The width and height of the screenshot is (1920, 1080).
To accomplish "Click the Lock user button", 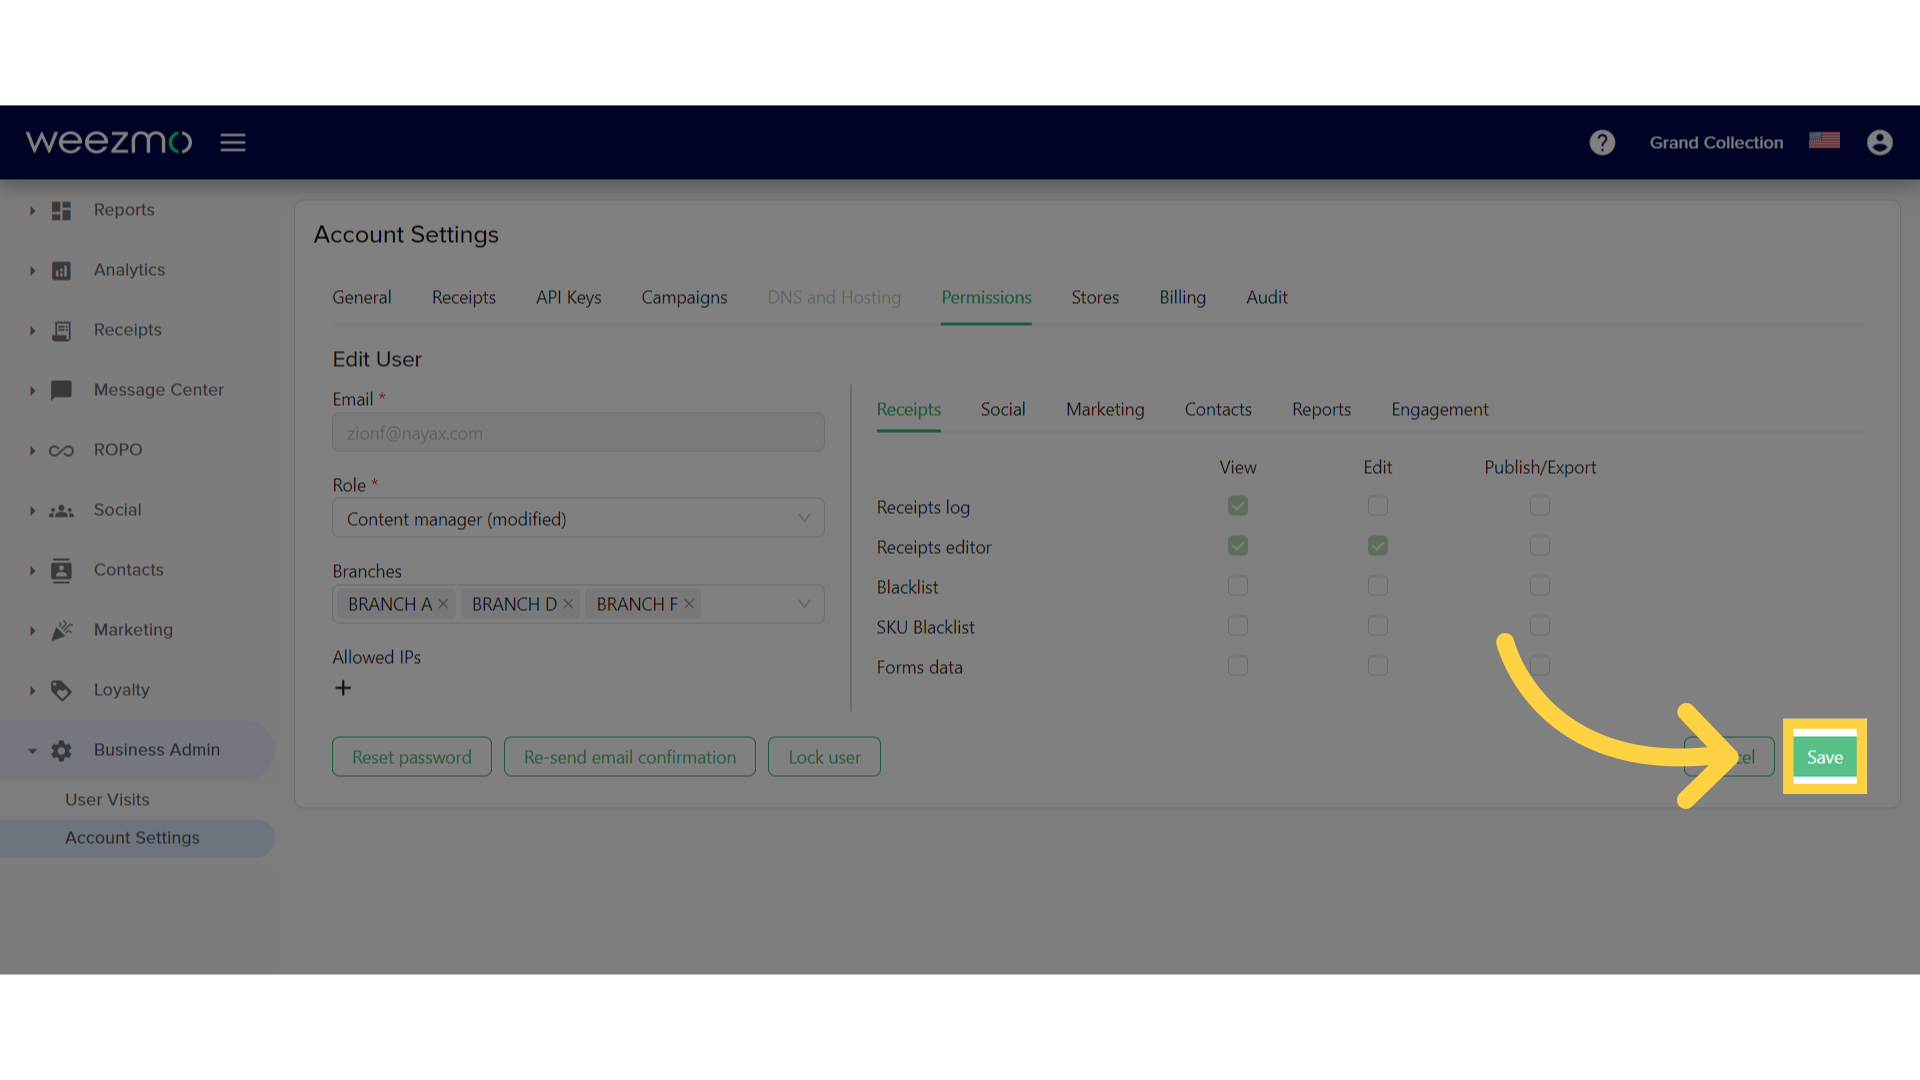I will [x=824, y=757].
